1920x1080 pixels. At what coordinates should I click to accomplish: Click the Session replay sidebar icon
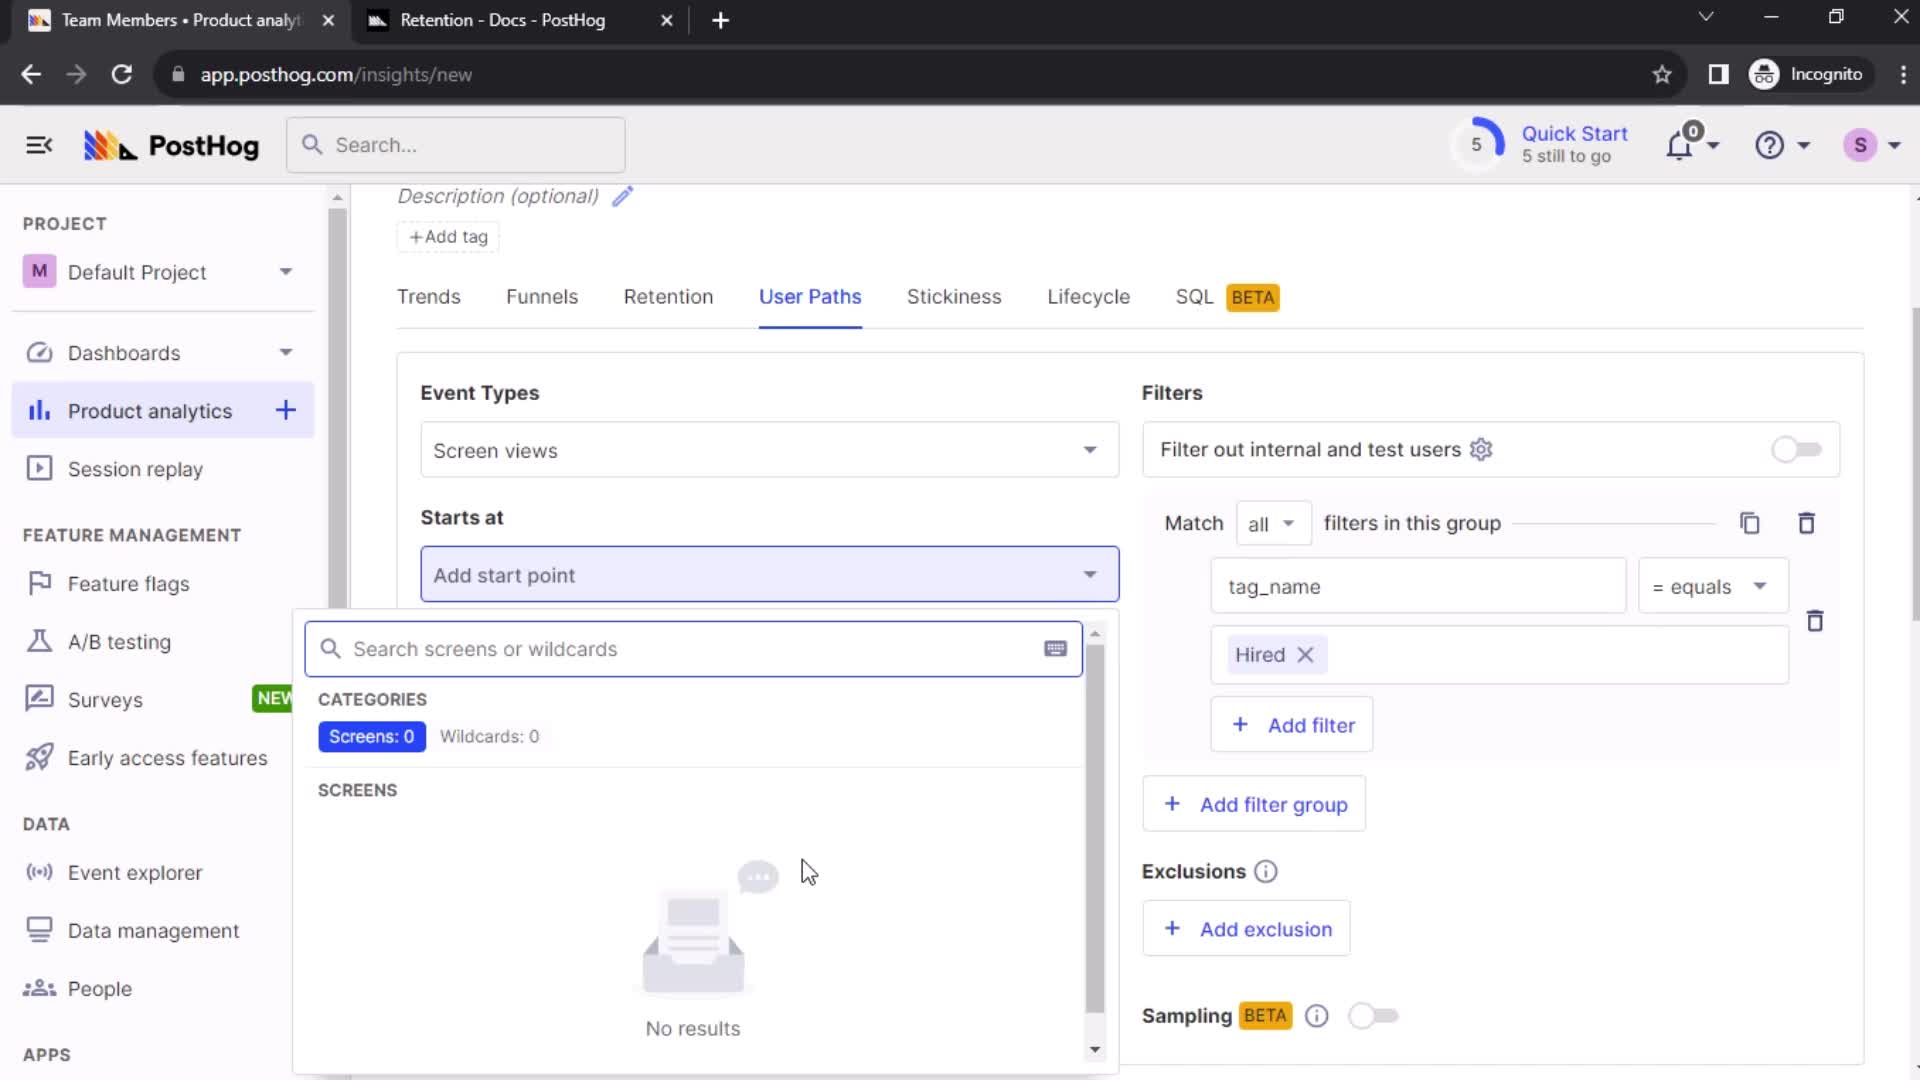click(x=40, y=469)
